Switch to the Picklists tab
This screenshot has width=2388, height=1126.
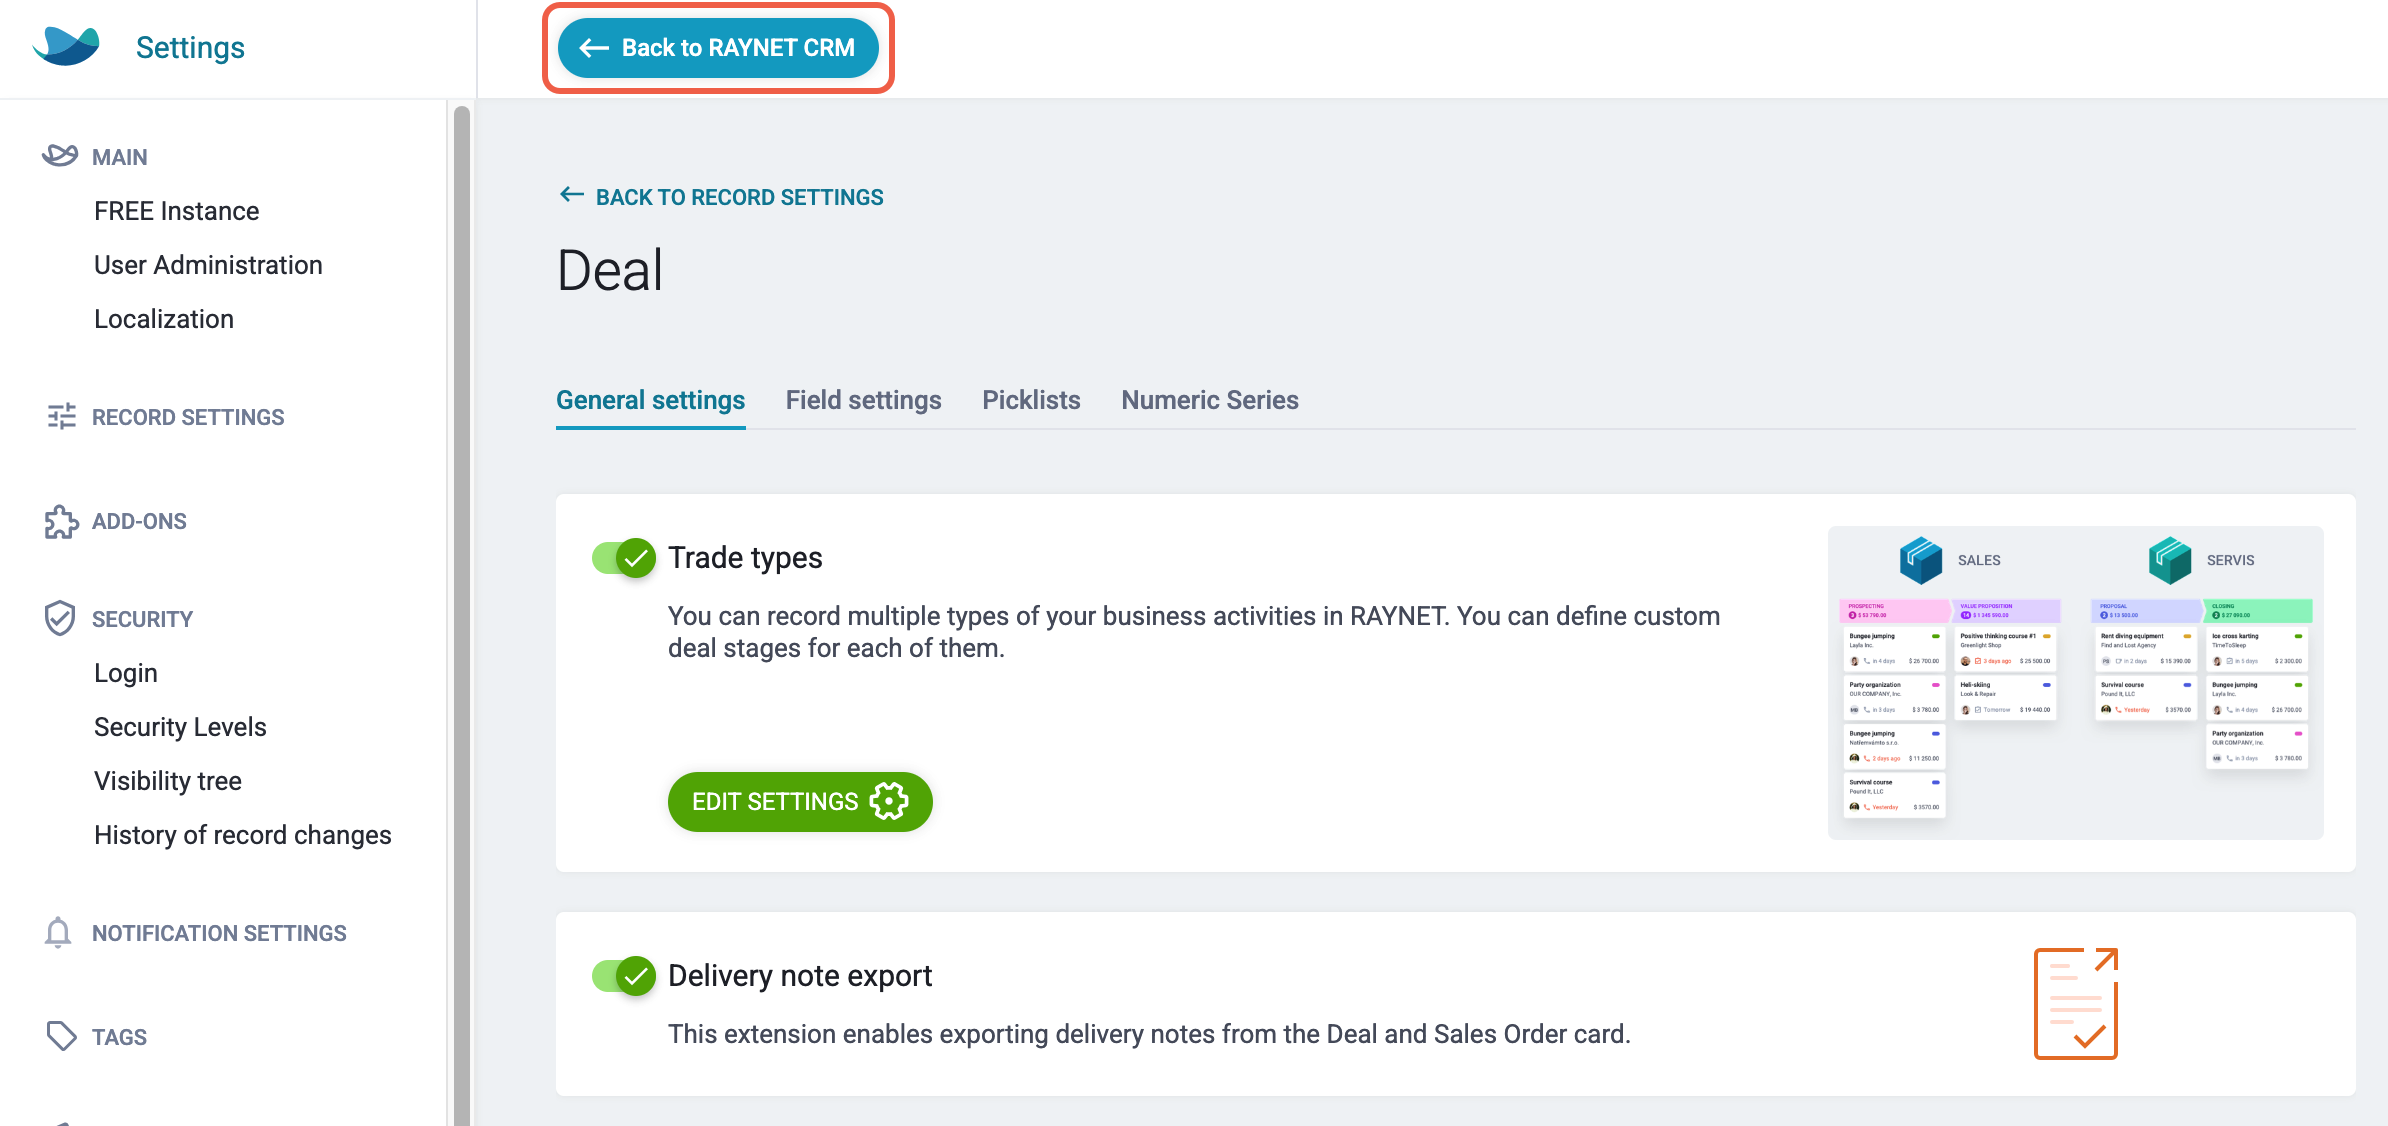(1031, 400)
